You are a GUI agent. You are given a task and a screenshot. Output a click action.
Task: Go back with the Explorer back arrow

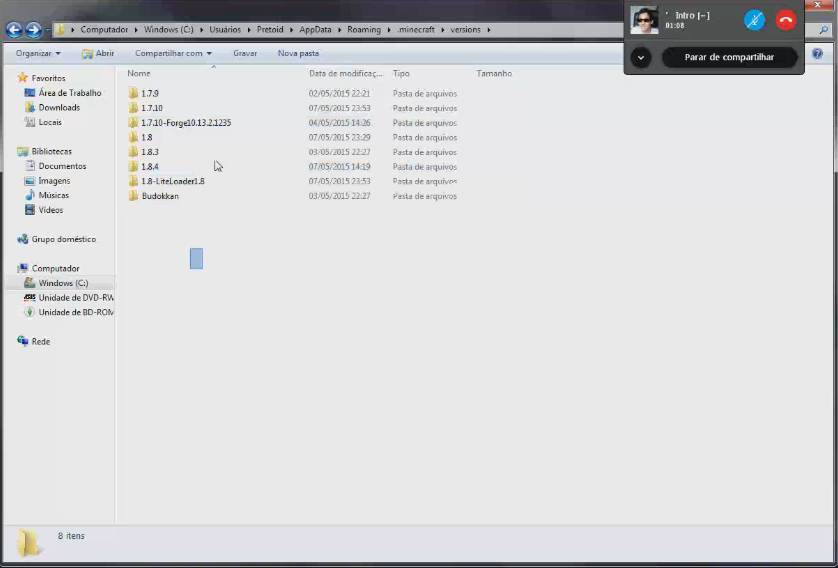(x=14, y=30)
